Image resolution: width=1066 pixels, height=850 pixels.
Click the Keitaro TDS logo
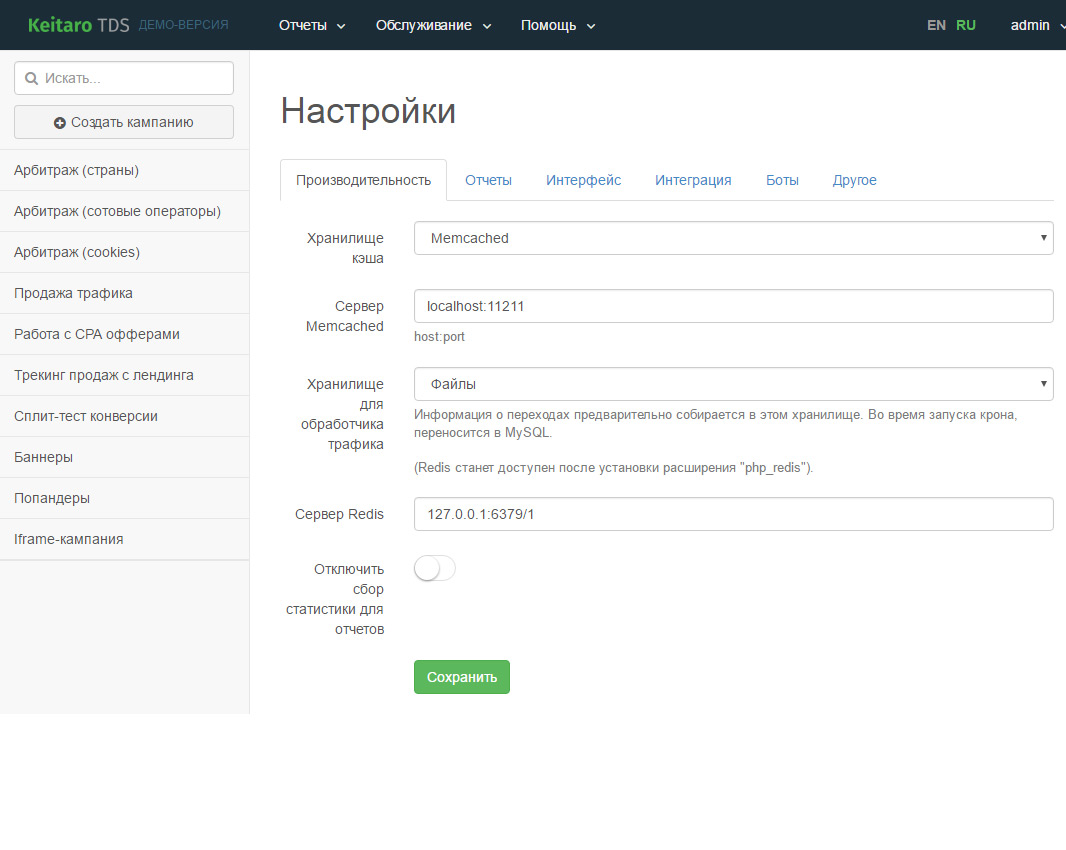[78, 25]
